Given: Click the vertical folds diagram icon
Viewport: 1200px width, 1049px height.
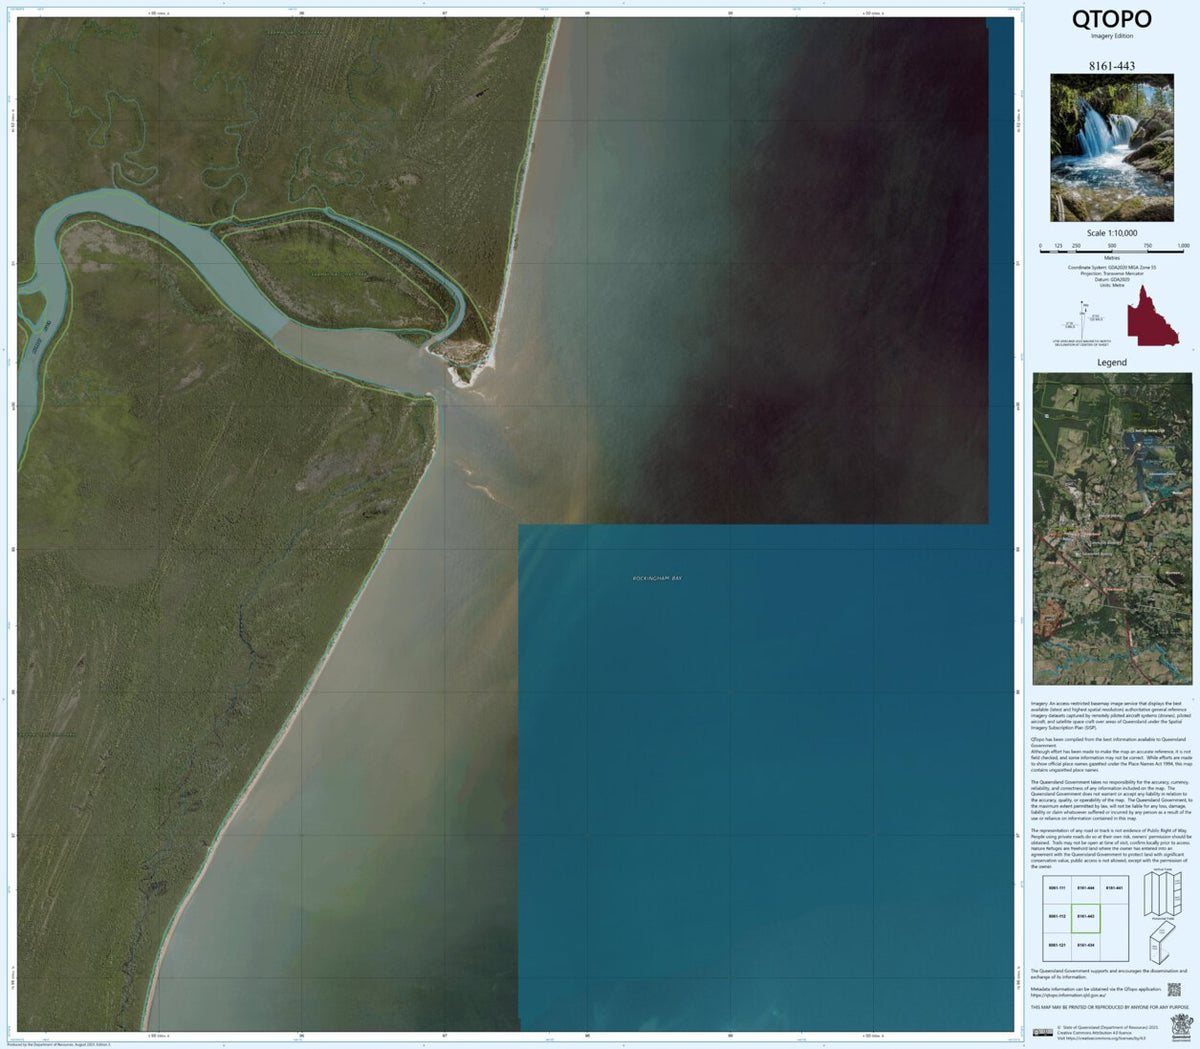Looking at the screenshot, I should pyautogui.click(x=1162, y=894).
